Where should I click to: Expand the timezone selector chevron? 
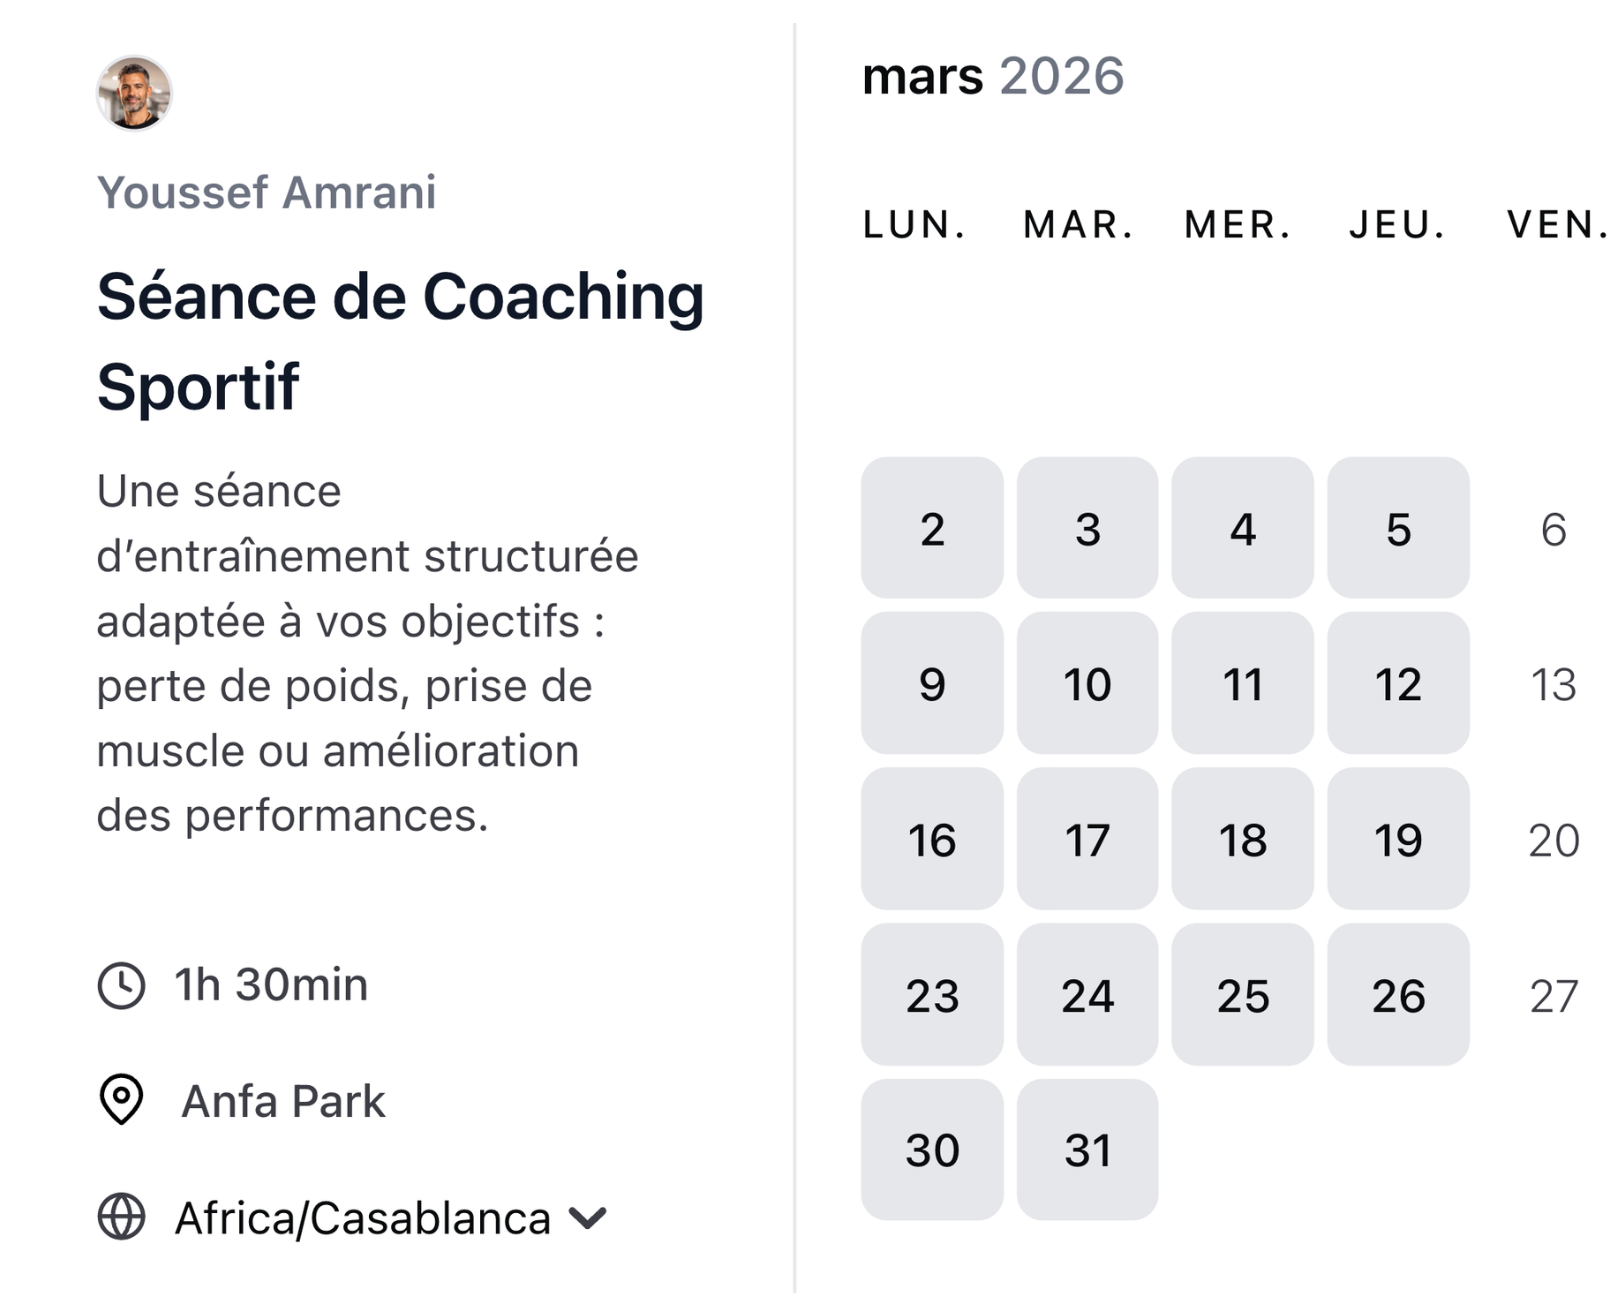588,1219
